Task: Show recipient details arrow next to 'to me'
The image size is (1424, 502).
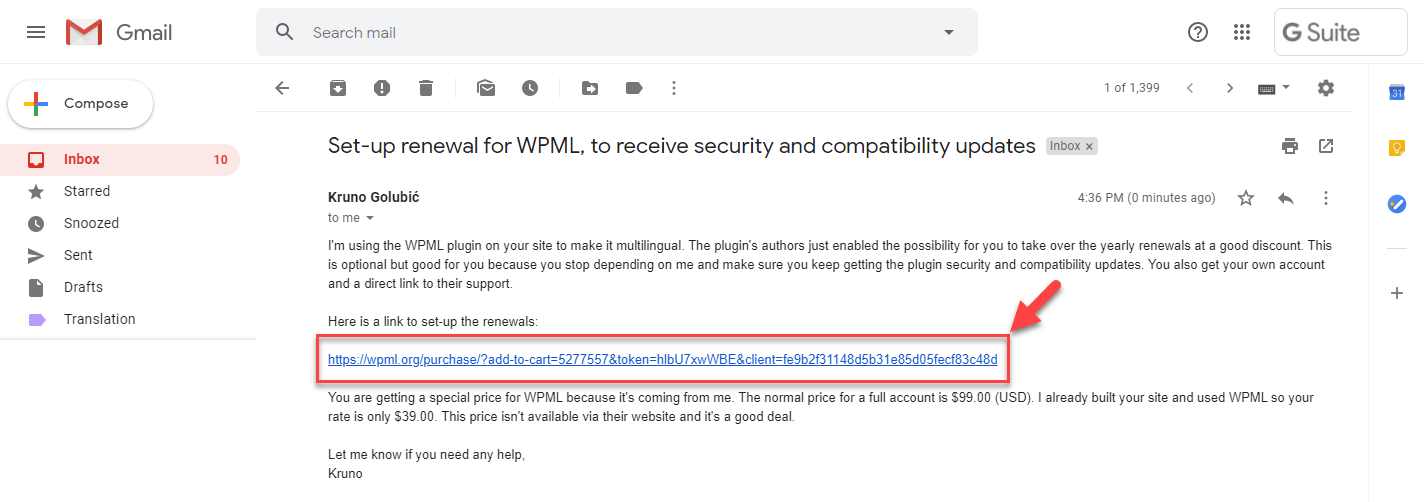Action: point(370,218)
